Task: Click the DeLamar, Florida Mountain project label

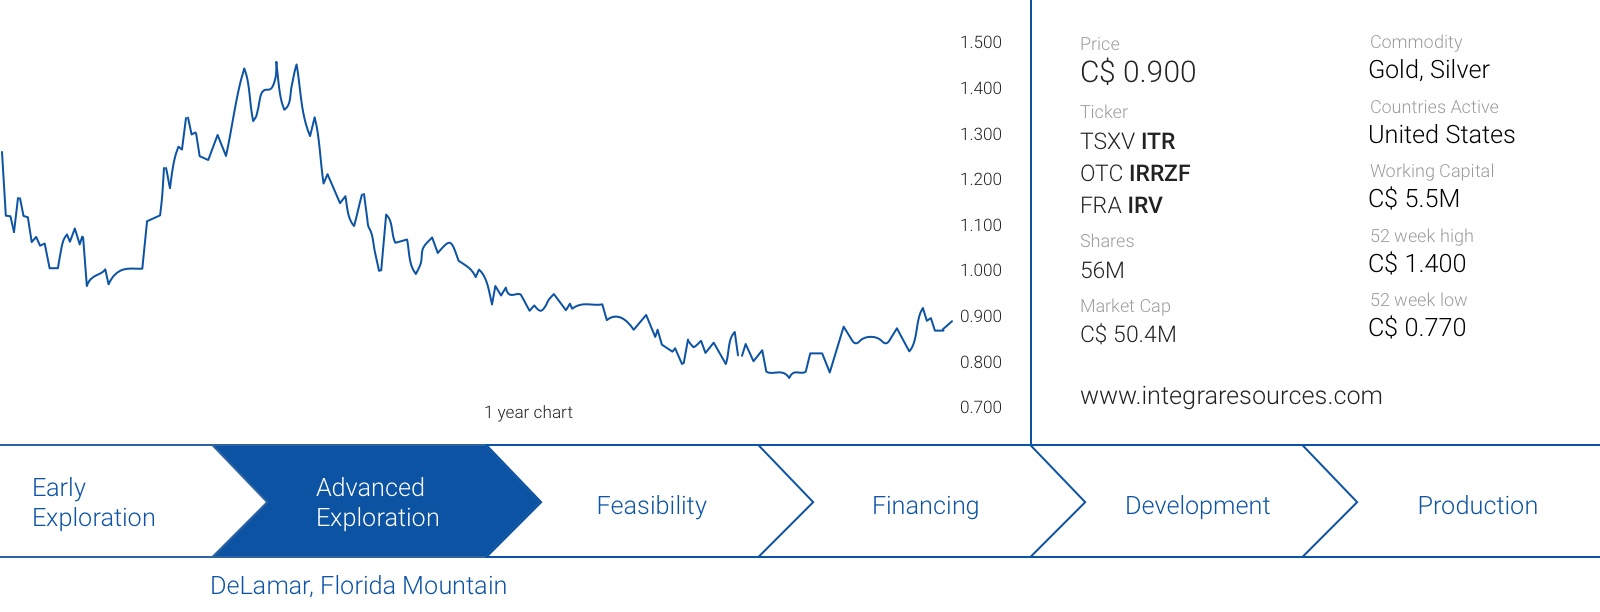Action: tap(358, 585)
